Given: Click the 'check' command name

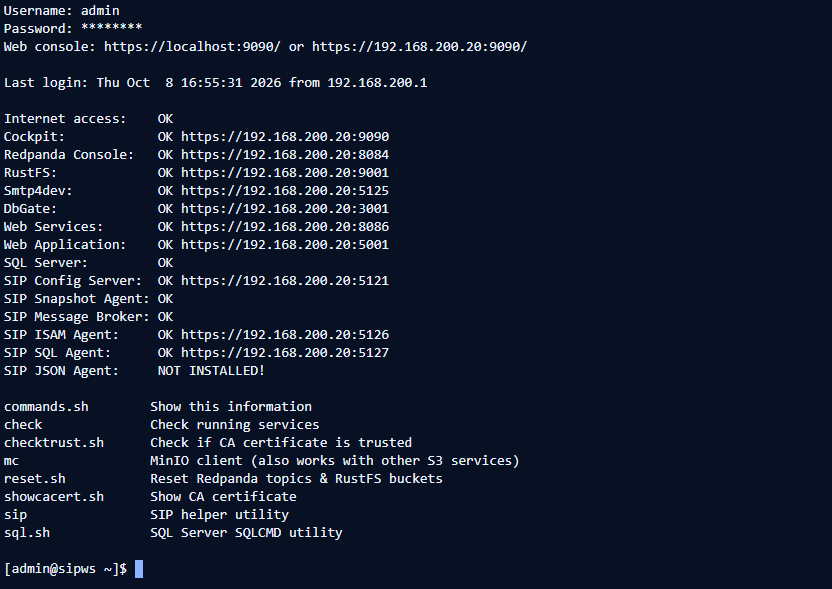Looking at the screenshot, I should coord(23,425).
